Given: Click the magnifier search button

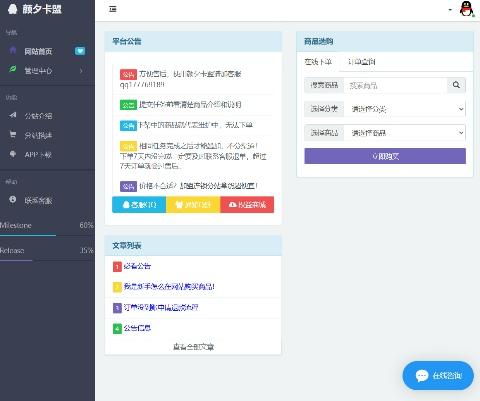Looking at the screenshot, I should click(x=456, y=85).
